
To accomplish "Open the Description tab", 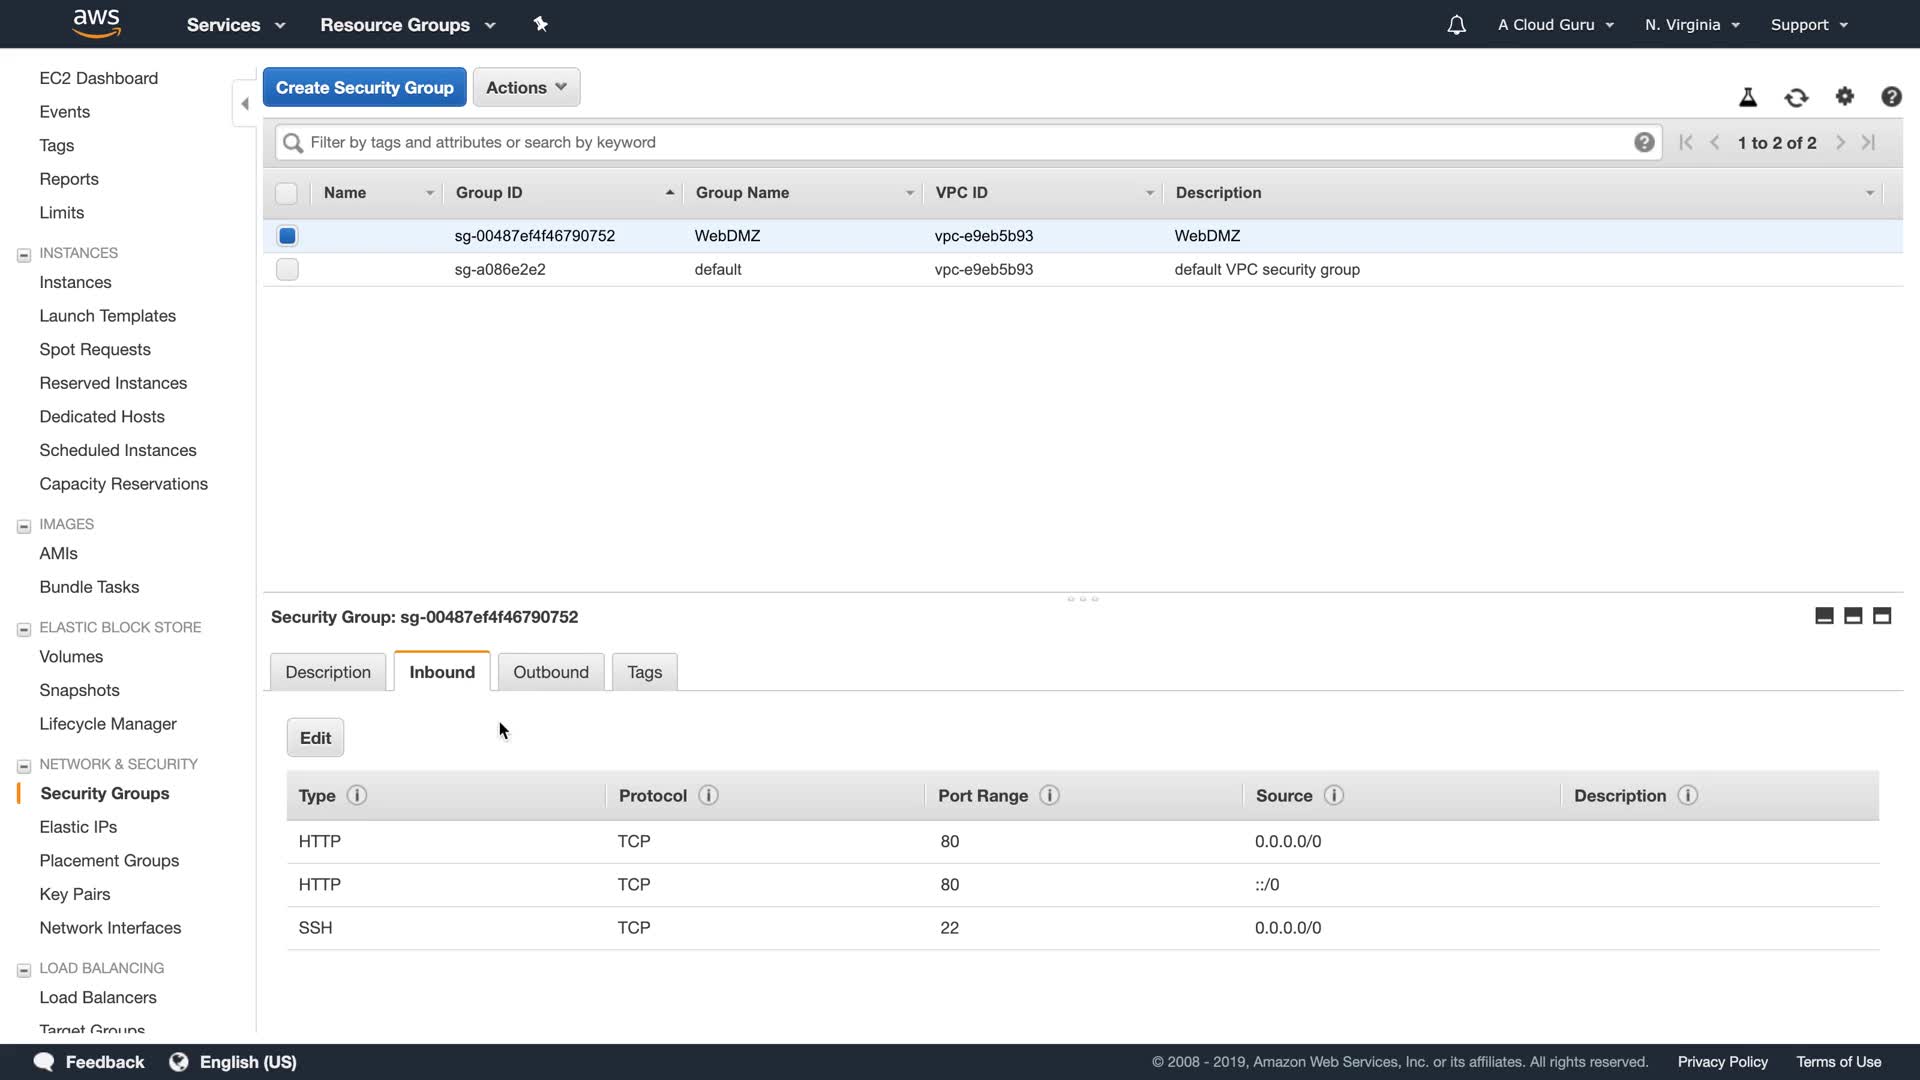I will (x=327, y=672).
